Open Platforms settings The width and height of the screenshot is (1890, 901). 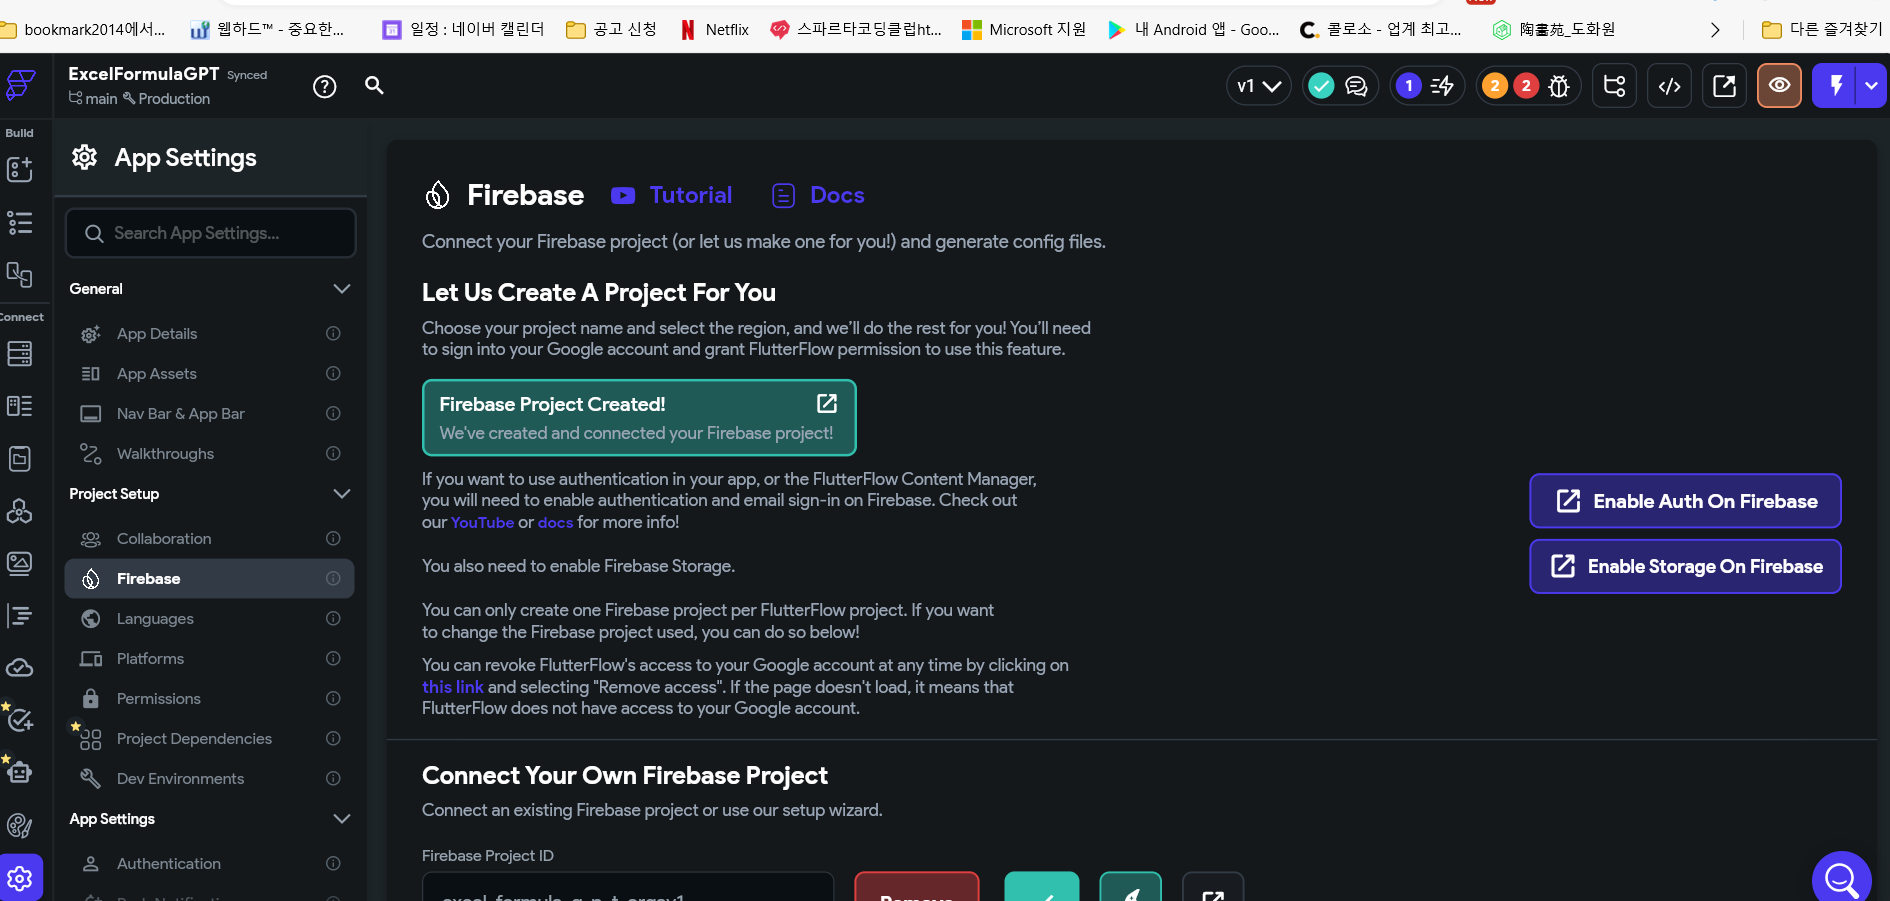click(209, 659)
